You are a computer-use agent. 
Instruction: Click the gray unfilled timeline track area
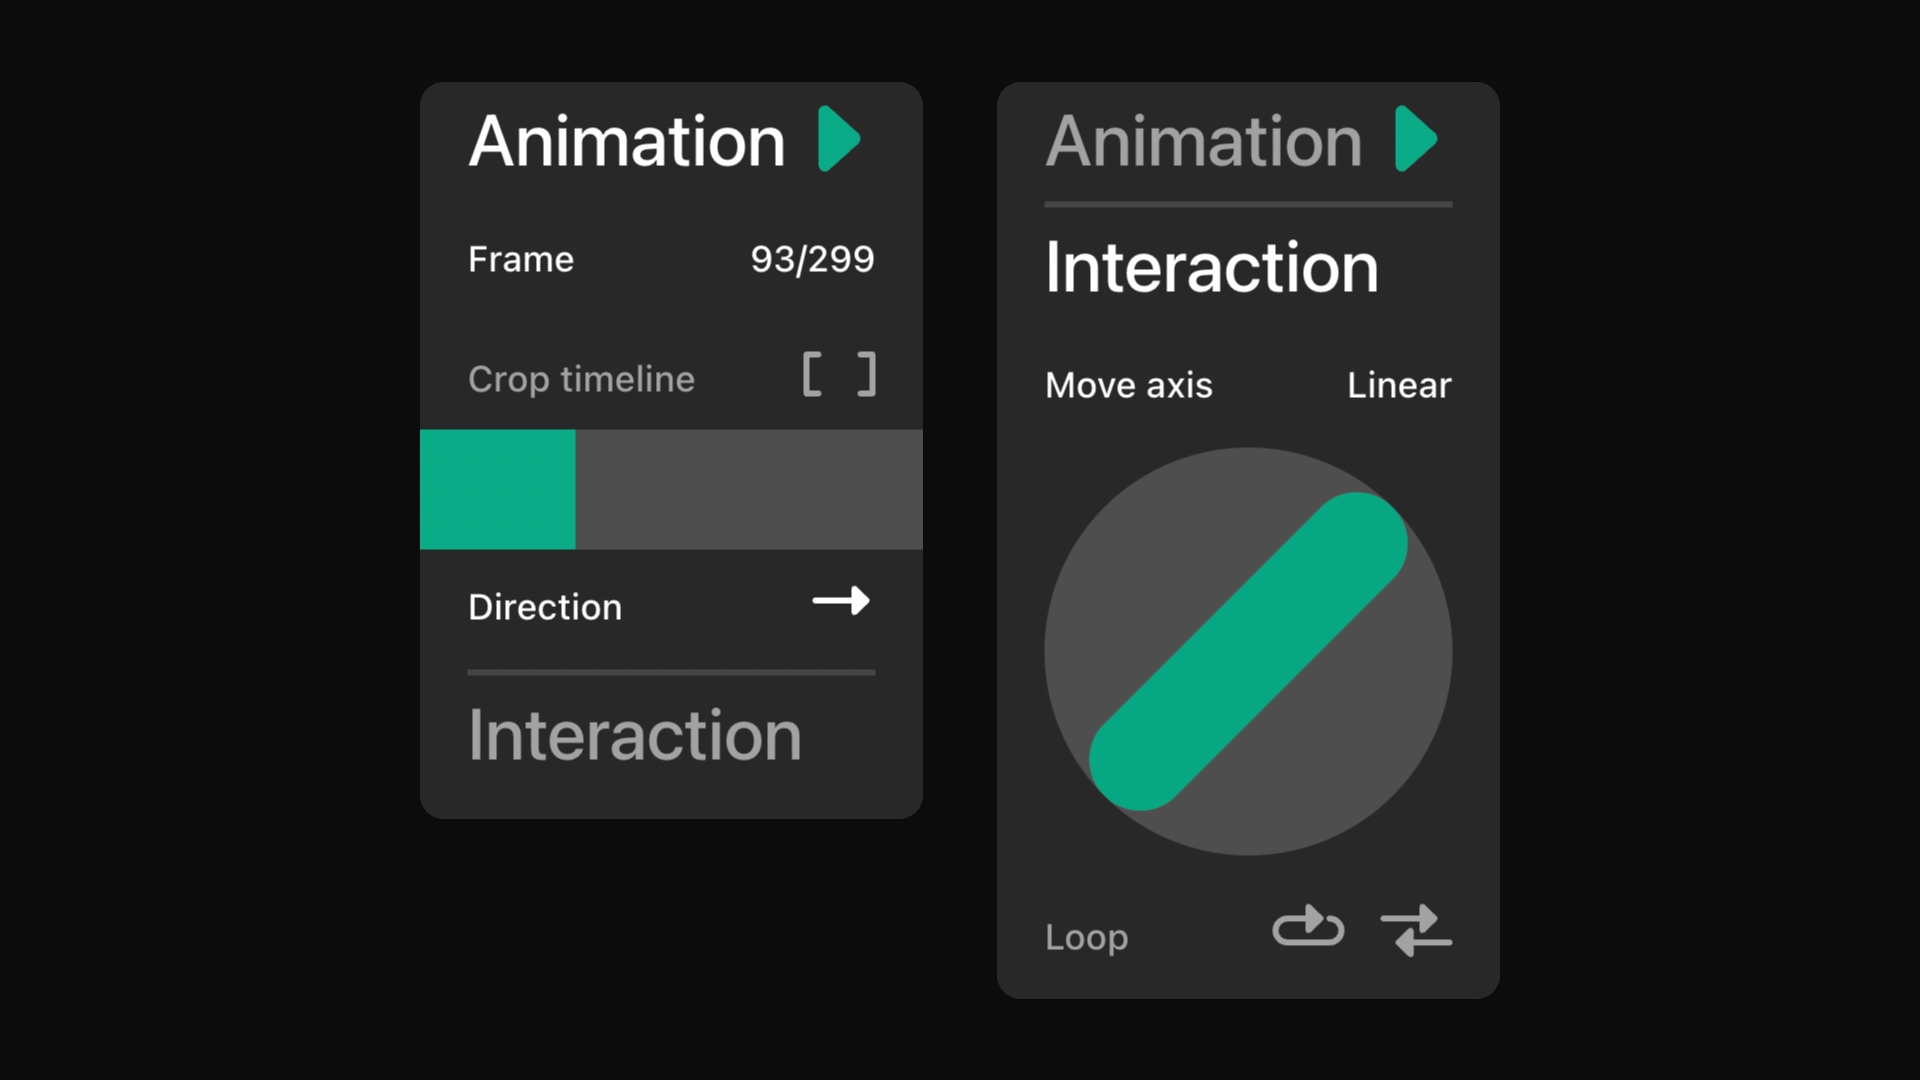(750, 489)
